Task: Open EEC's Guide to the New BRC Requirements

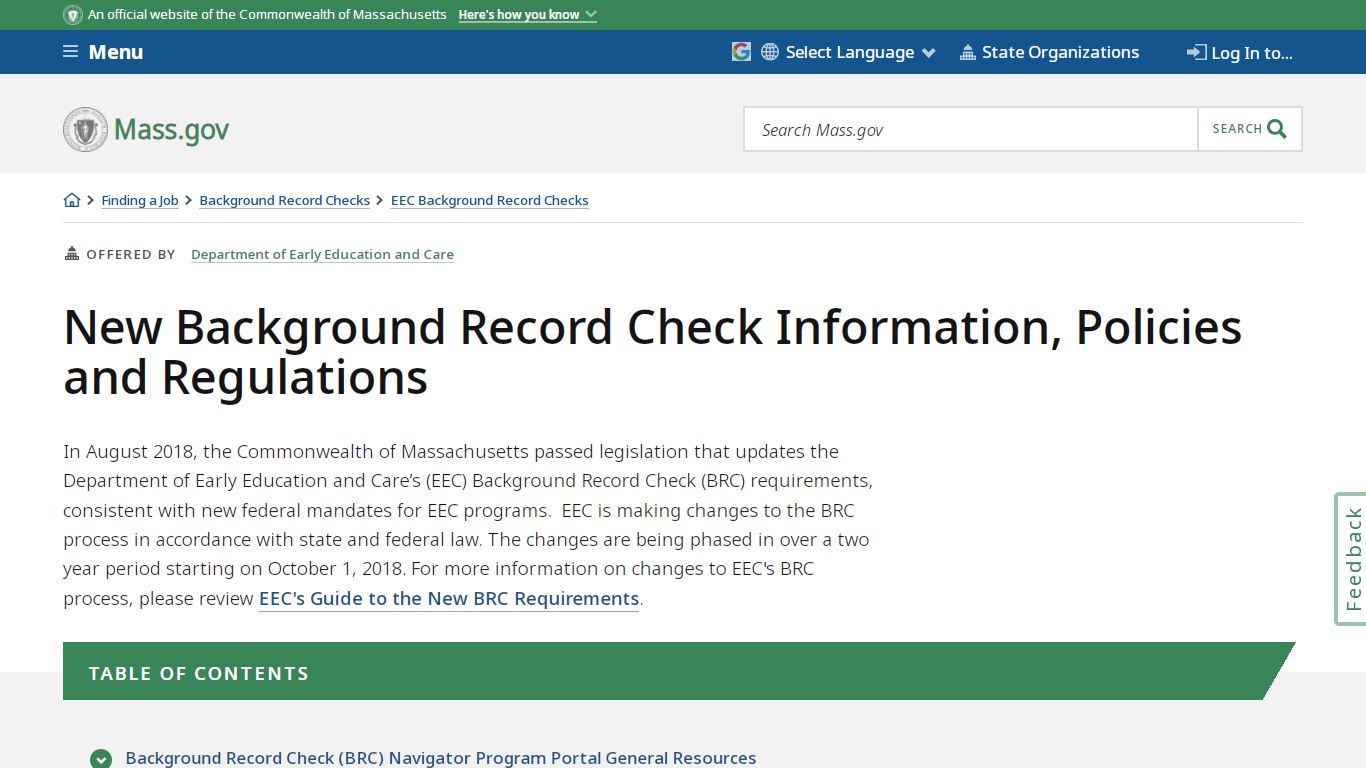Action: point(449,598)
